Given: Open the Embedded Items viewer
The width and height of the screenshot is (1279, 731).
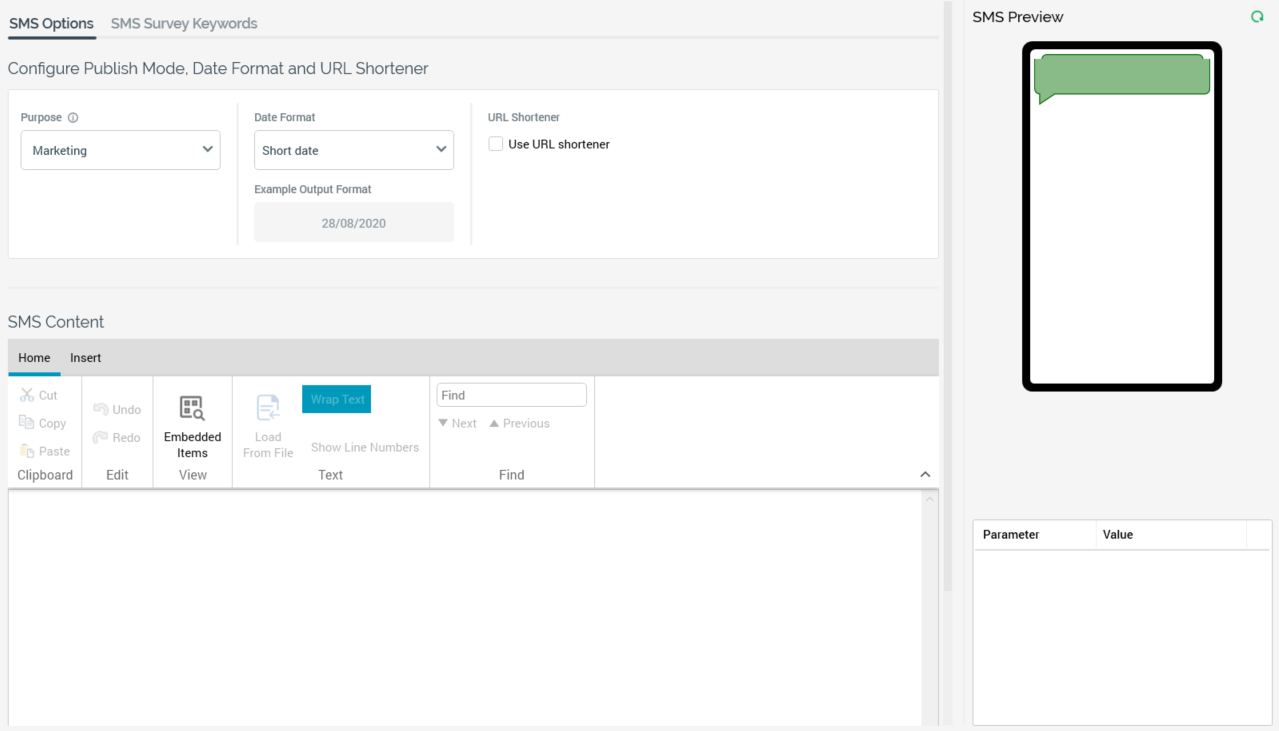Looking at the screenshot, I should [192, 408].
